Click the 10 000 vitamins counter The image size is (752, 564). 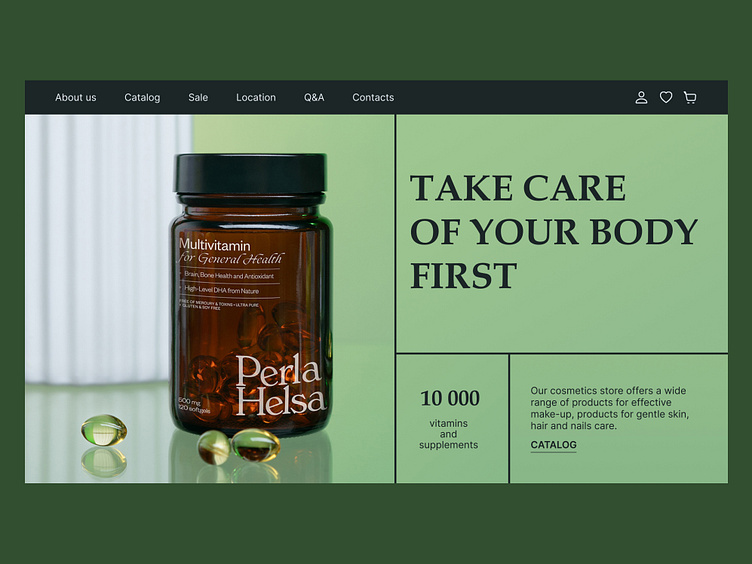(x=450, y=398)
